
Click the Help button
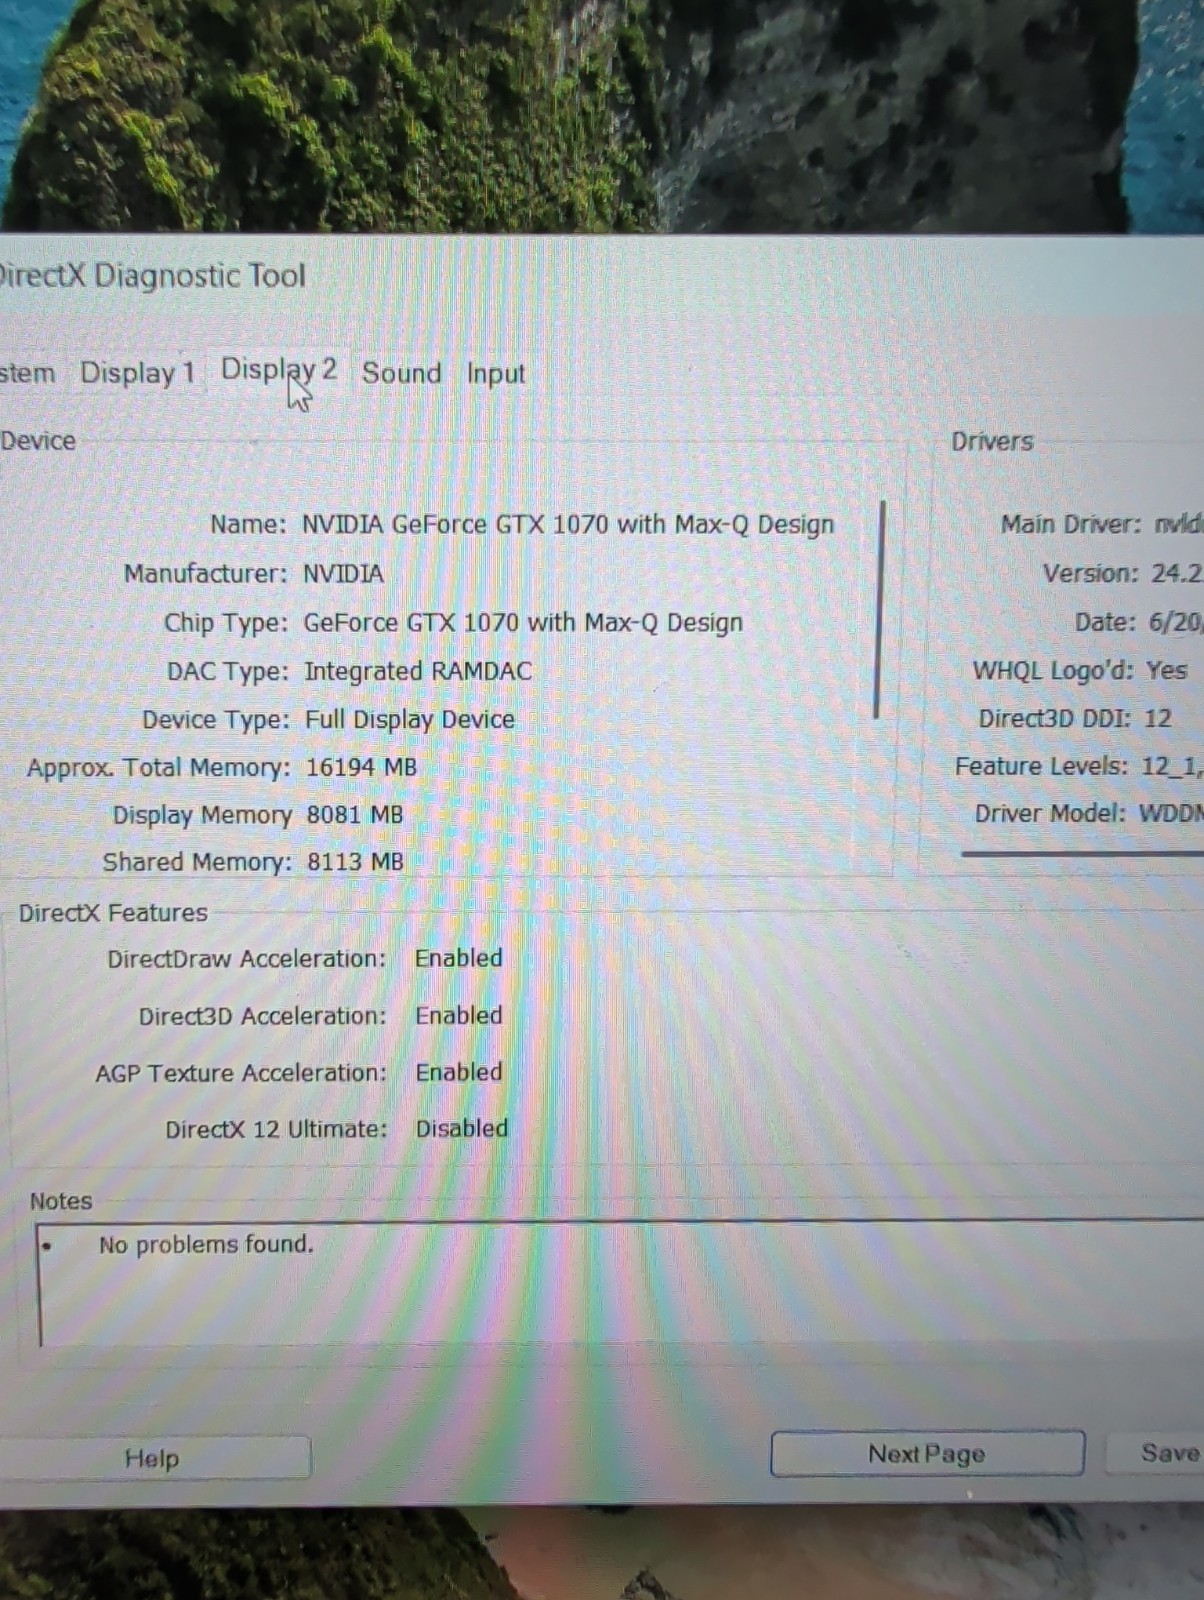point(153,1458)
